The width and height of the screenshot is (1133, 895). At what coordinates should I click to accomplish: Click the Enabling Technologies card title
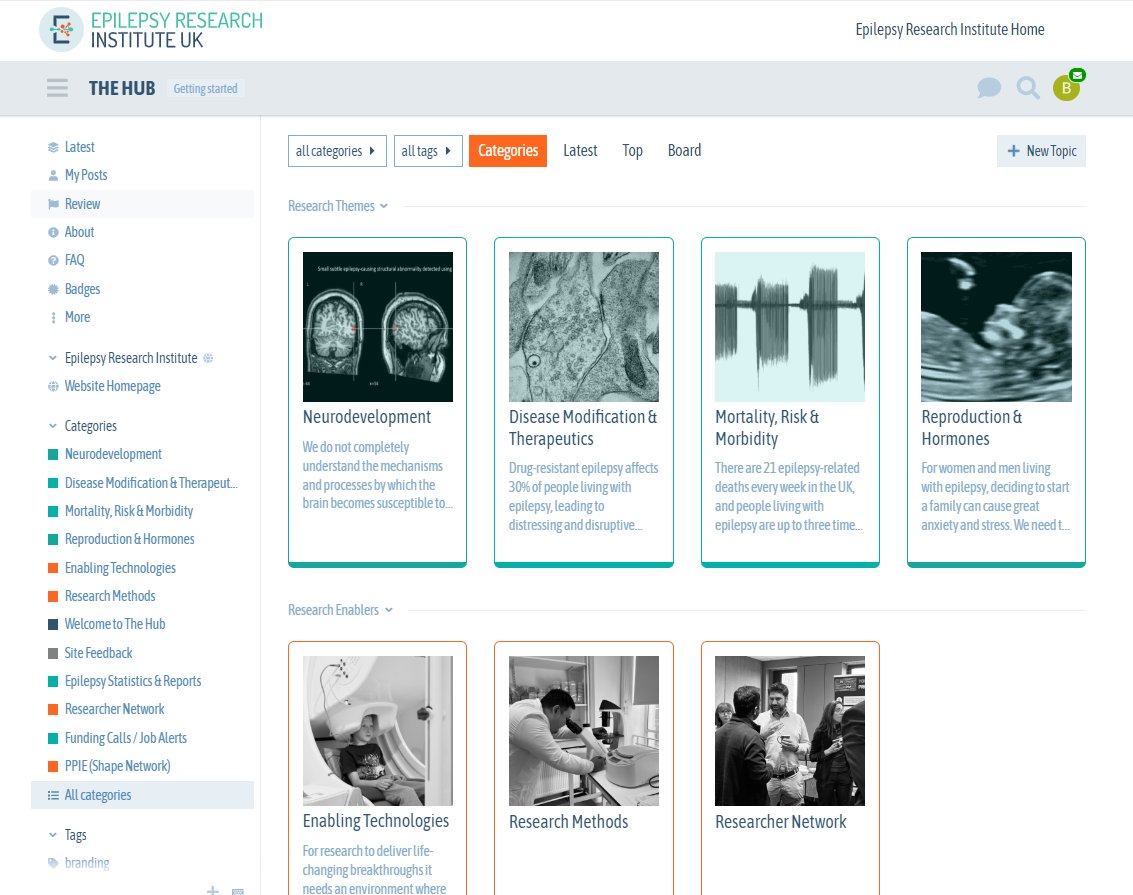coord(376,821)
